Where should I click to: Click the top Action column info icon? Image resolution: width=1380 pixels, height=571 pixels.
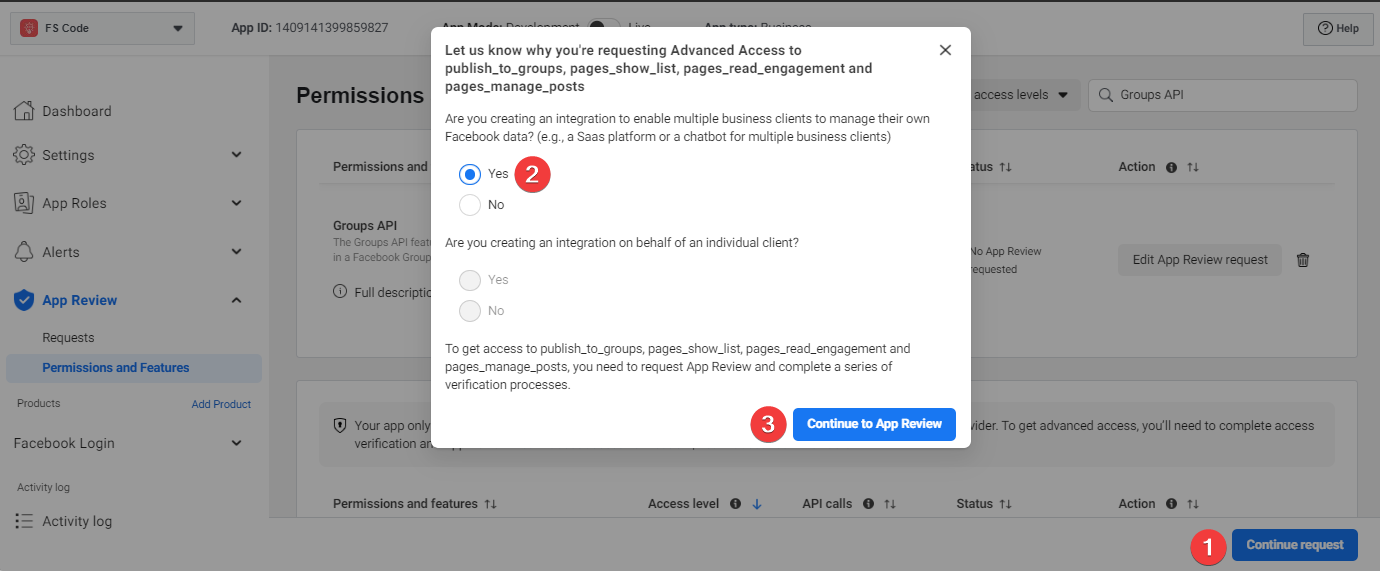pyautogui.click(x=1171, y=167)
